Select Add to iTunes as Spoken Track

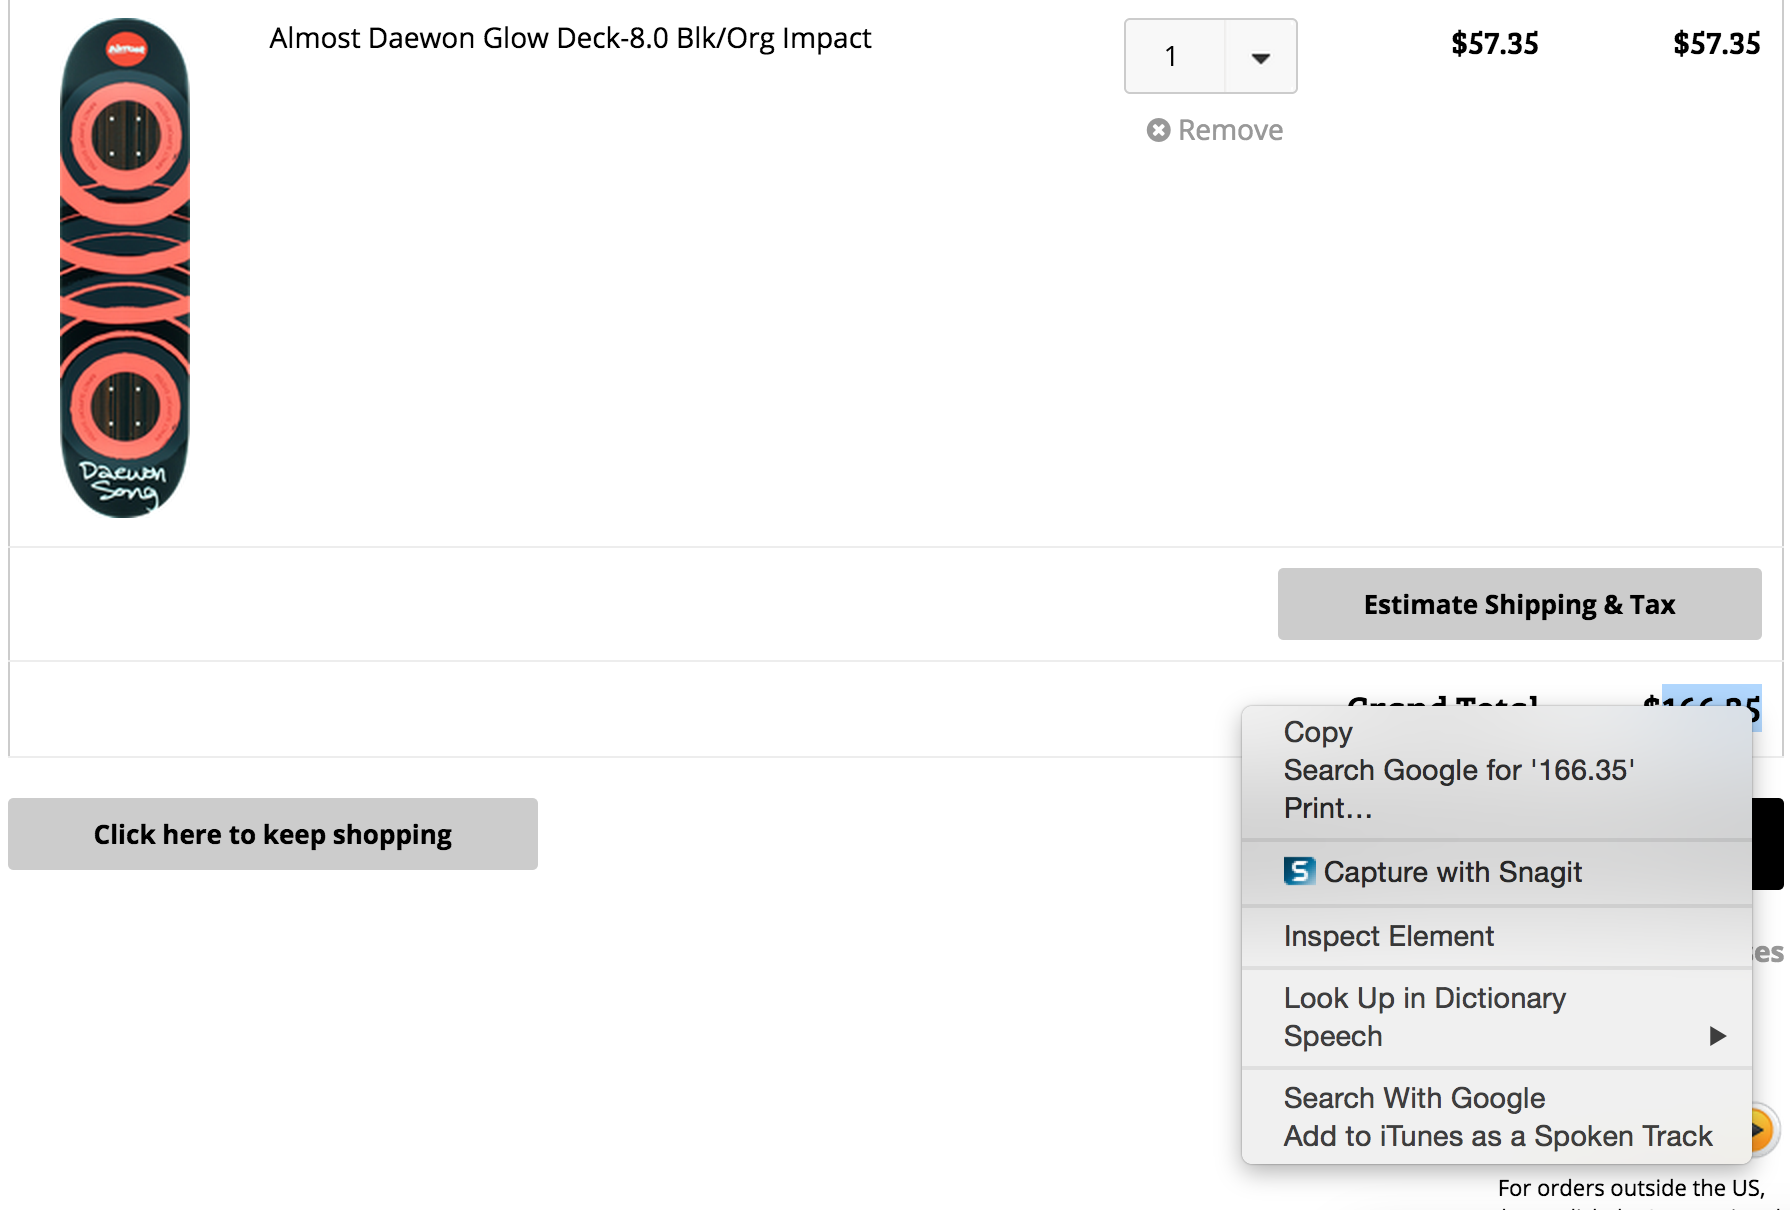[x=1497, y=1136]
